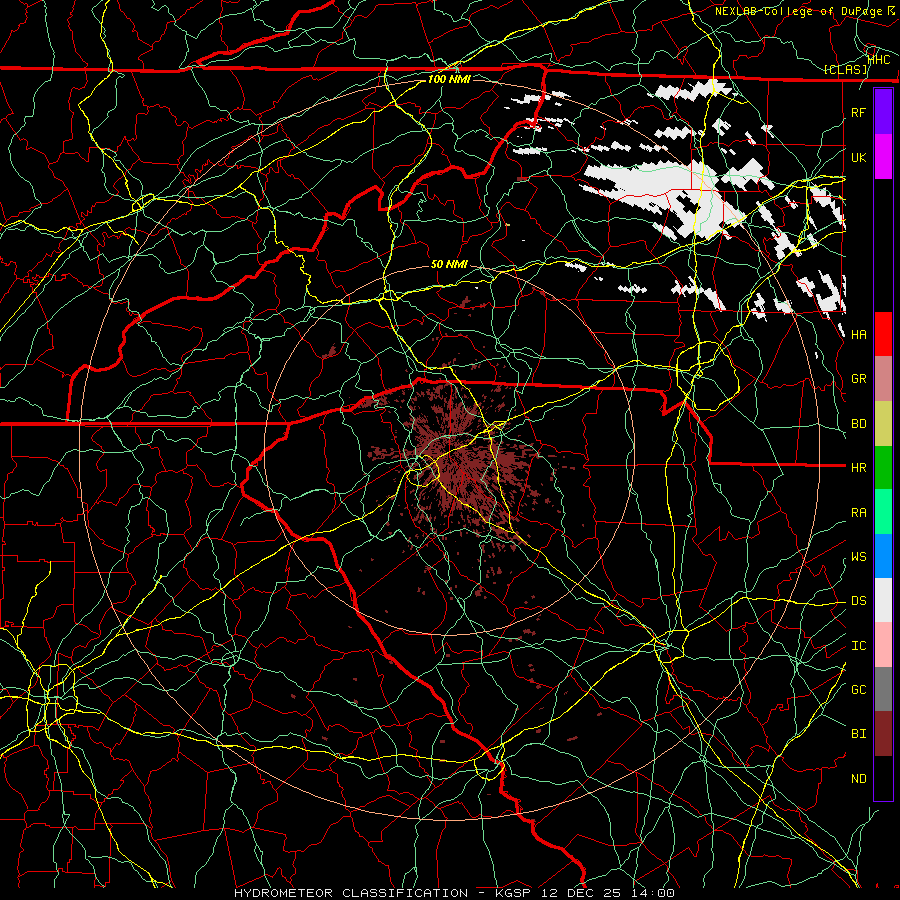Screen dimensions: 900x900
Task: Click the RF purple legend color swatch
Action: (883, 112)
